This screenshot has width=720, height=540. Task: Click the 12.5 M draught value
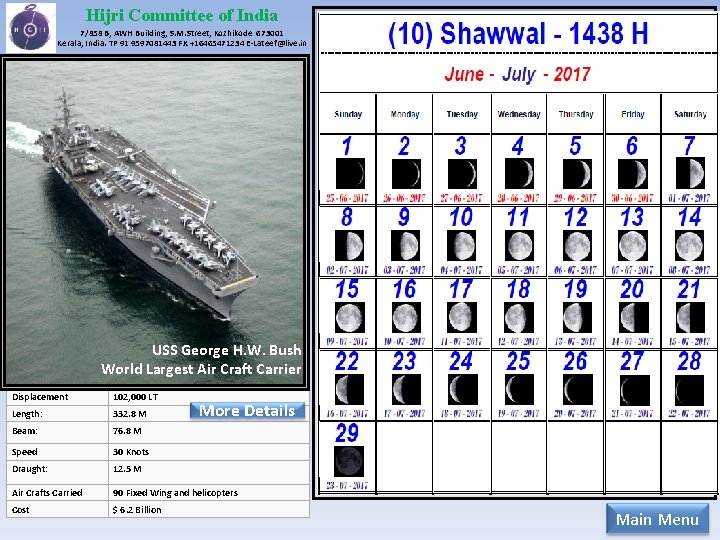(127, 469)
